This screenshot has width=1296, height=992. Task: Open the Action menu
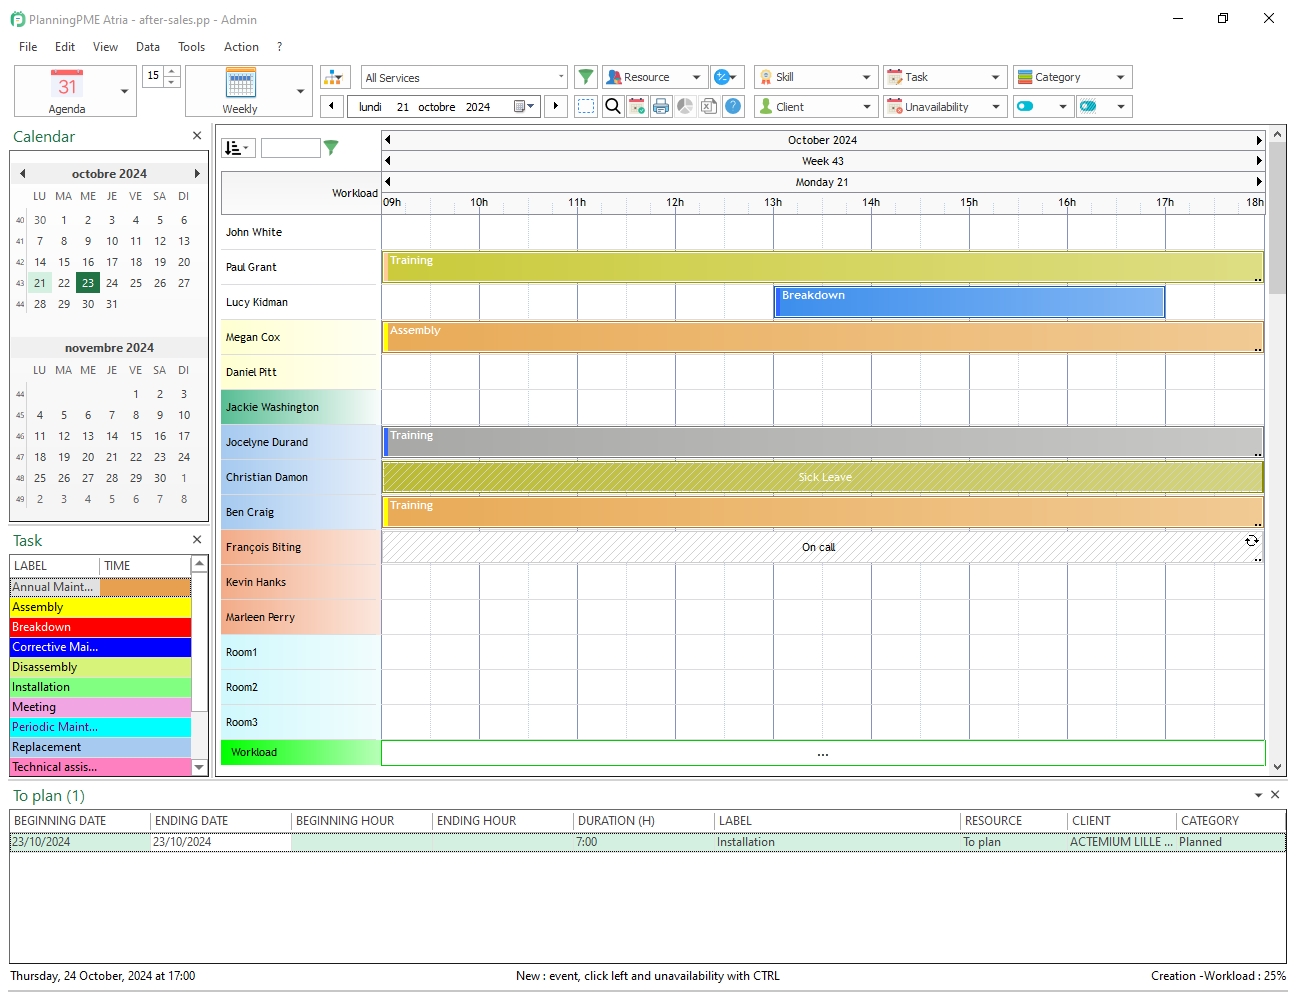click(241, 47)
